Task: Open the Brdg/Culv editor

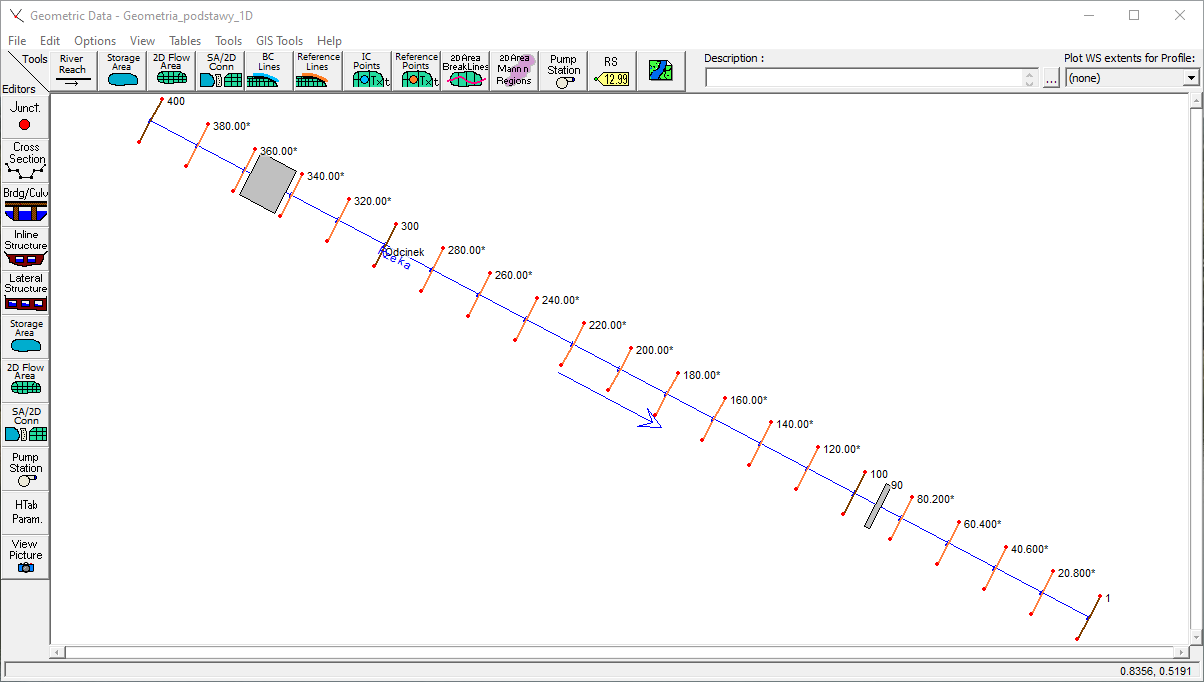Action: pos(26,205)
